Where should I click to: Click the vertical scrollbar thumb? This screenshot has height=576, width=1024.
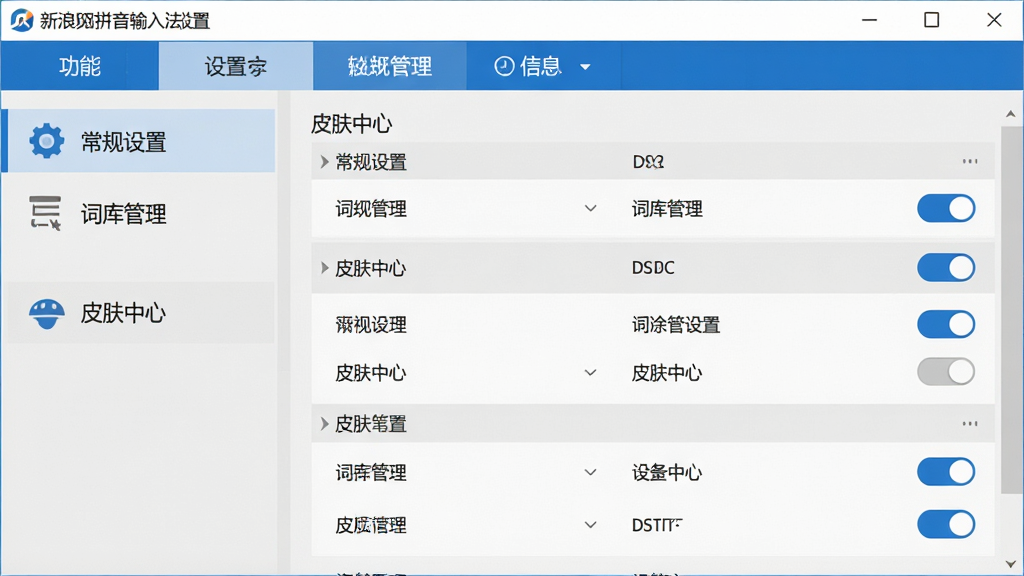(x=1012, y=310)
